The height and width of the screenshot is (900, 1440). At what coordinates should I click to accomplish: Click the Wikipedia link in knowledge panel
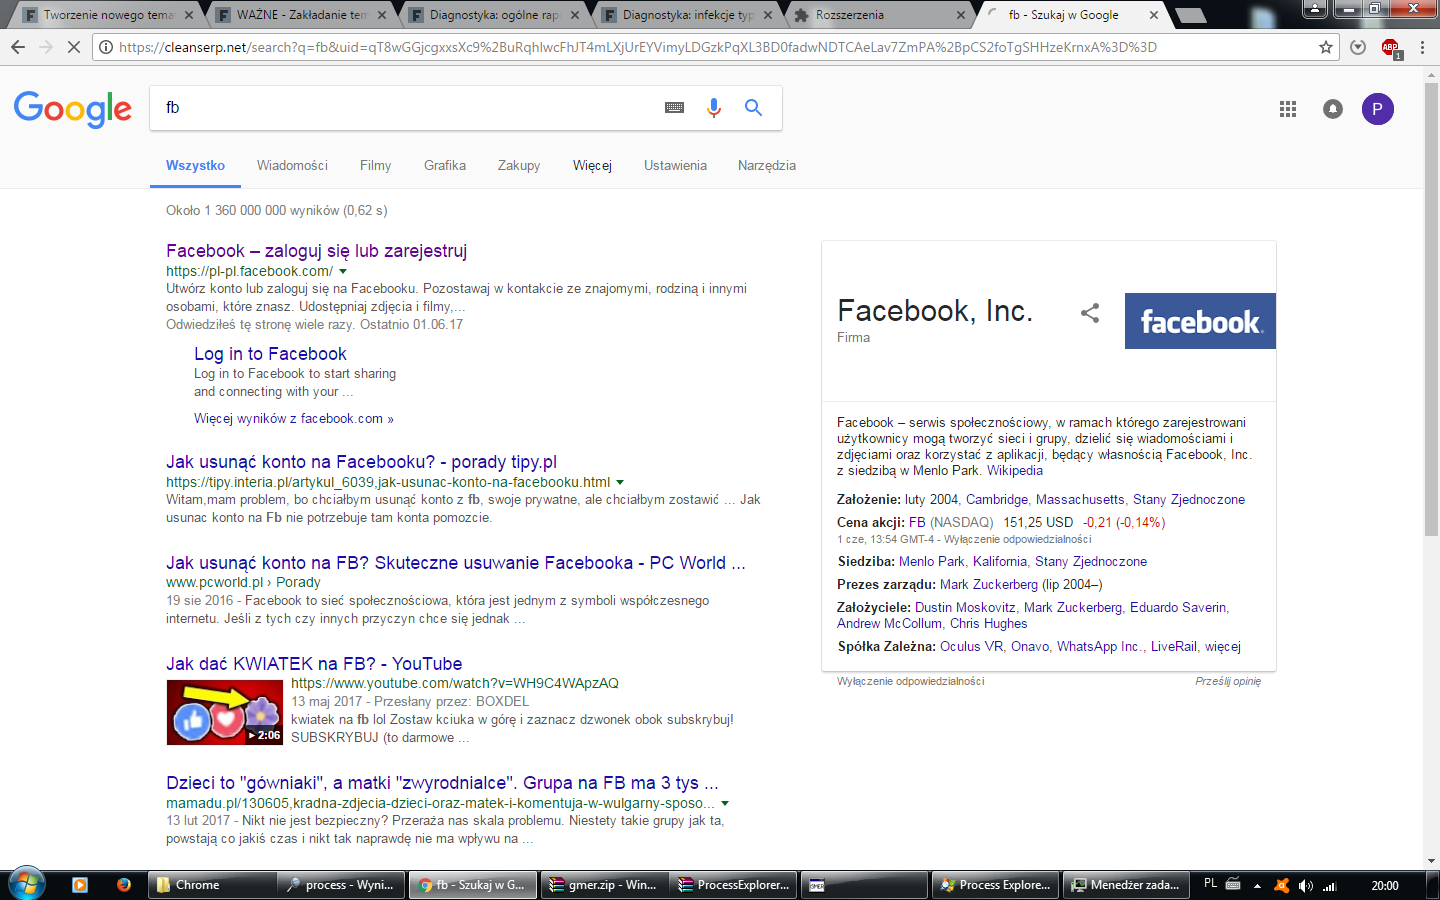[x=1015, y=471]
